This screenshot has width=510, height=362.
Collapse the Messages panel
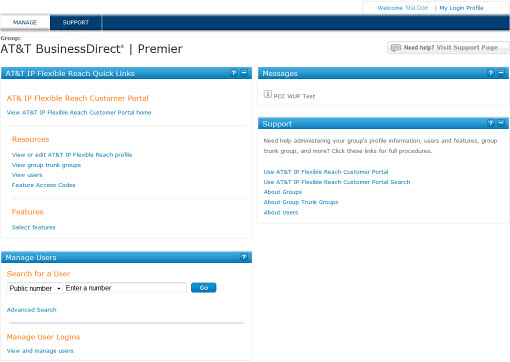501,73
